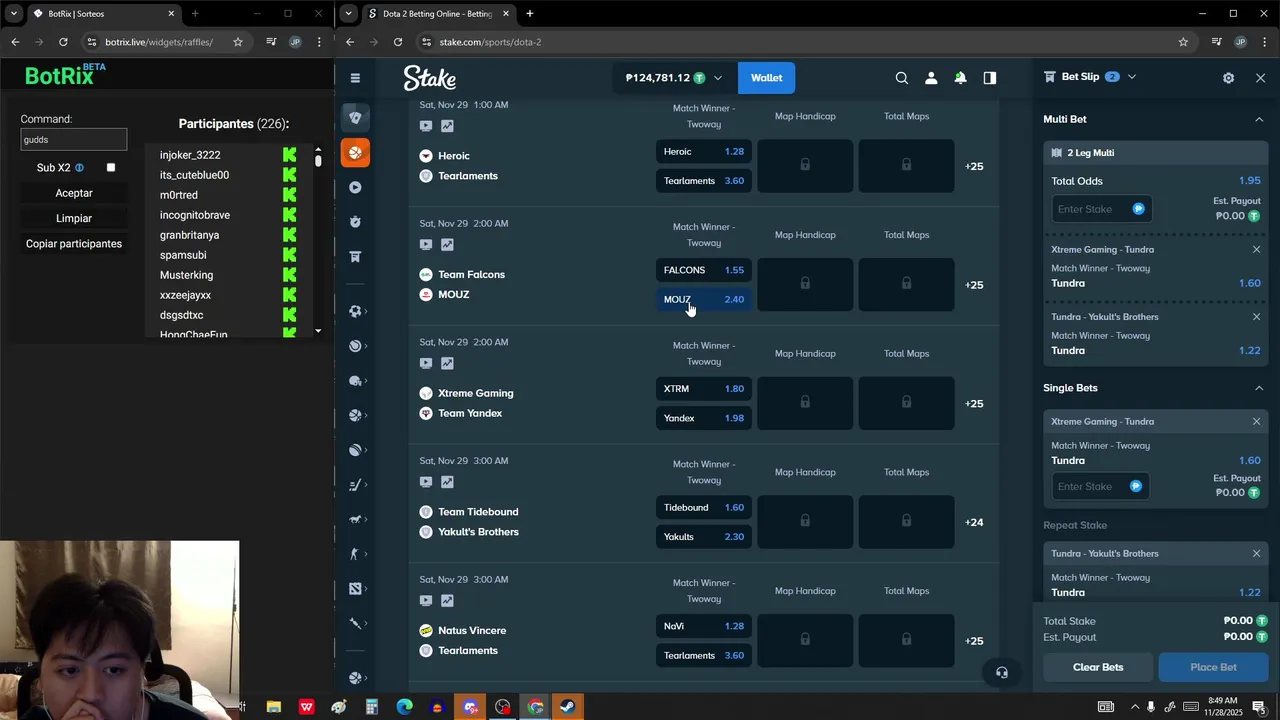
Task: Open the user profile icon
Action: 931,78
